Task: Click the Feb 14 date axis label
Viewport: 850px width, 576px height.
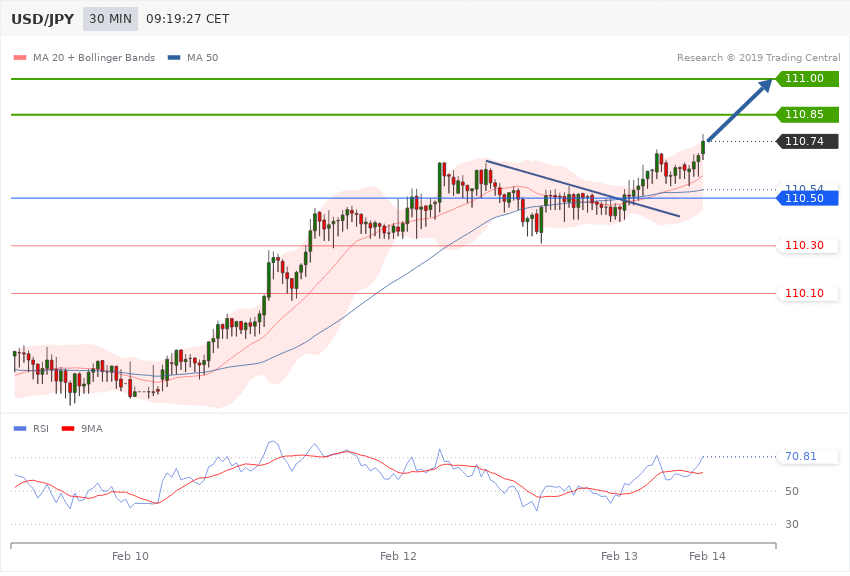Action: 707,556
